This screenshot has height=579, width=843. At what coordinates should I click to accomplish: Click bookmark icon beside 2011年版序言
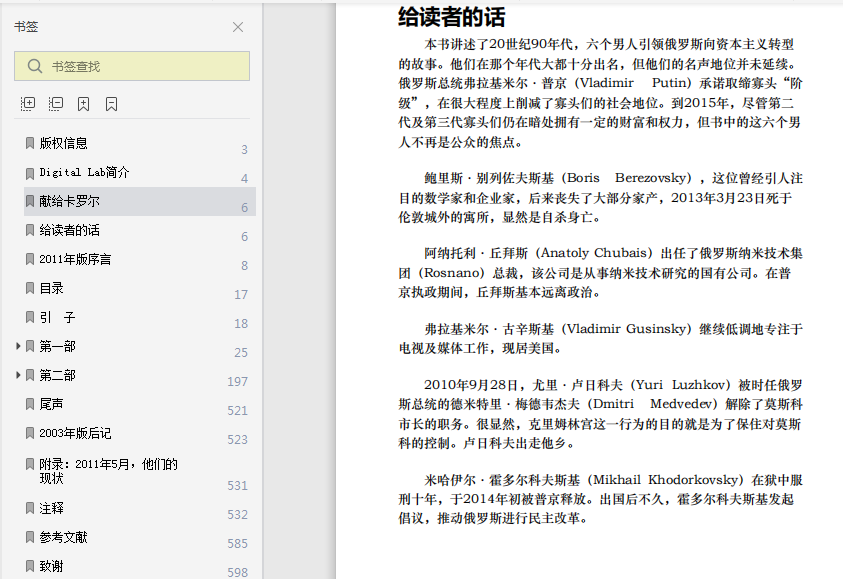pyautogui.click(x=30, y=259)
